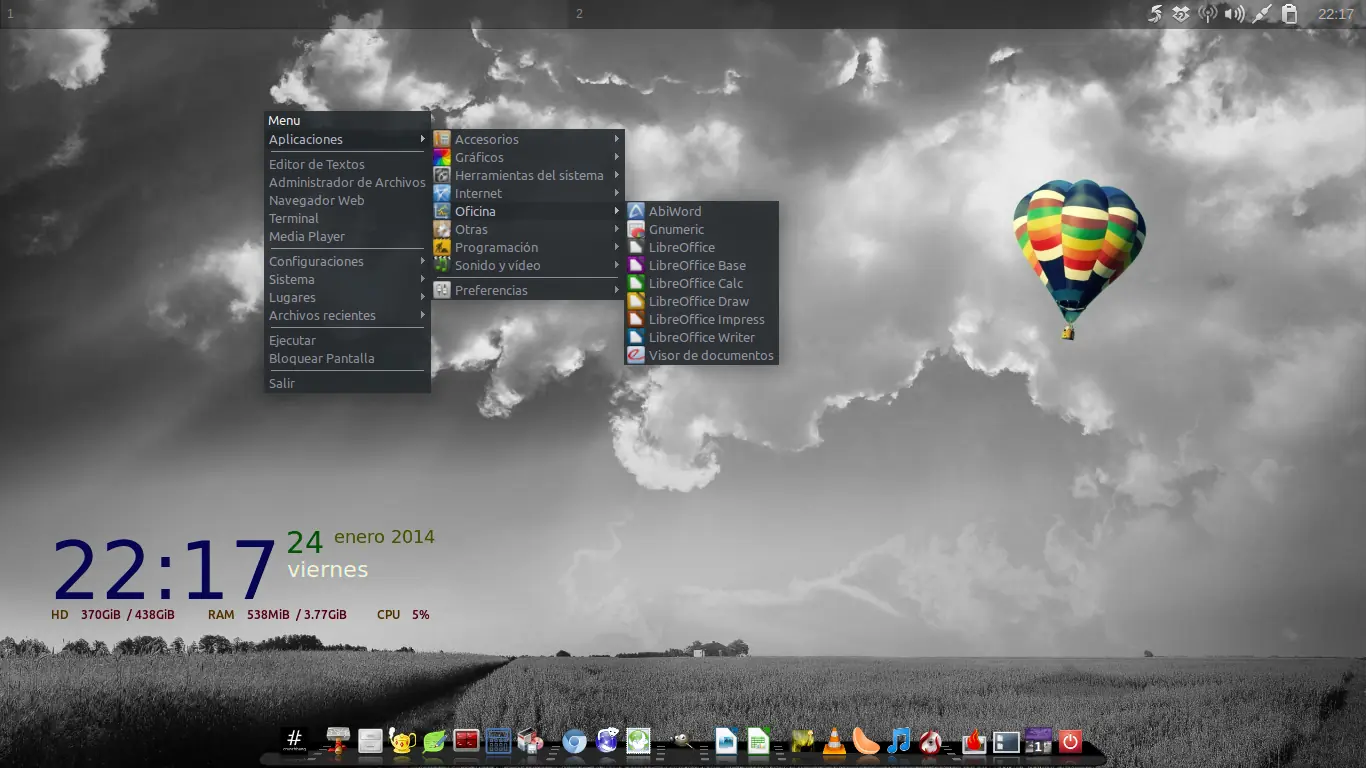Open the Chromium browser icon in the dock
The height and width of the screenshot is (768, 1366).
click(x=574, y=741)
